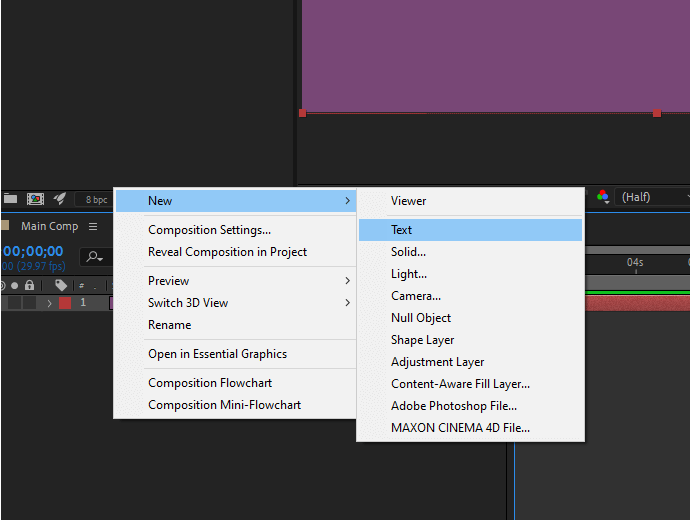690x520 pixels.
Task: Select Viewer in the New submenu
Action: click(x=470, y=201)
